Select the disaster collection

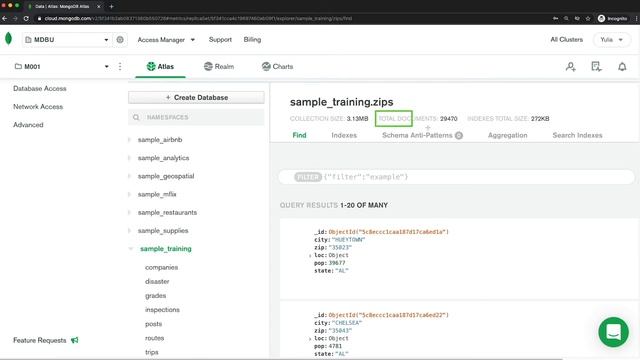(x=157, y=282)
